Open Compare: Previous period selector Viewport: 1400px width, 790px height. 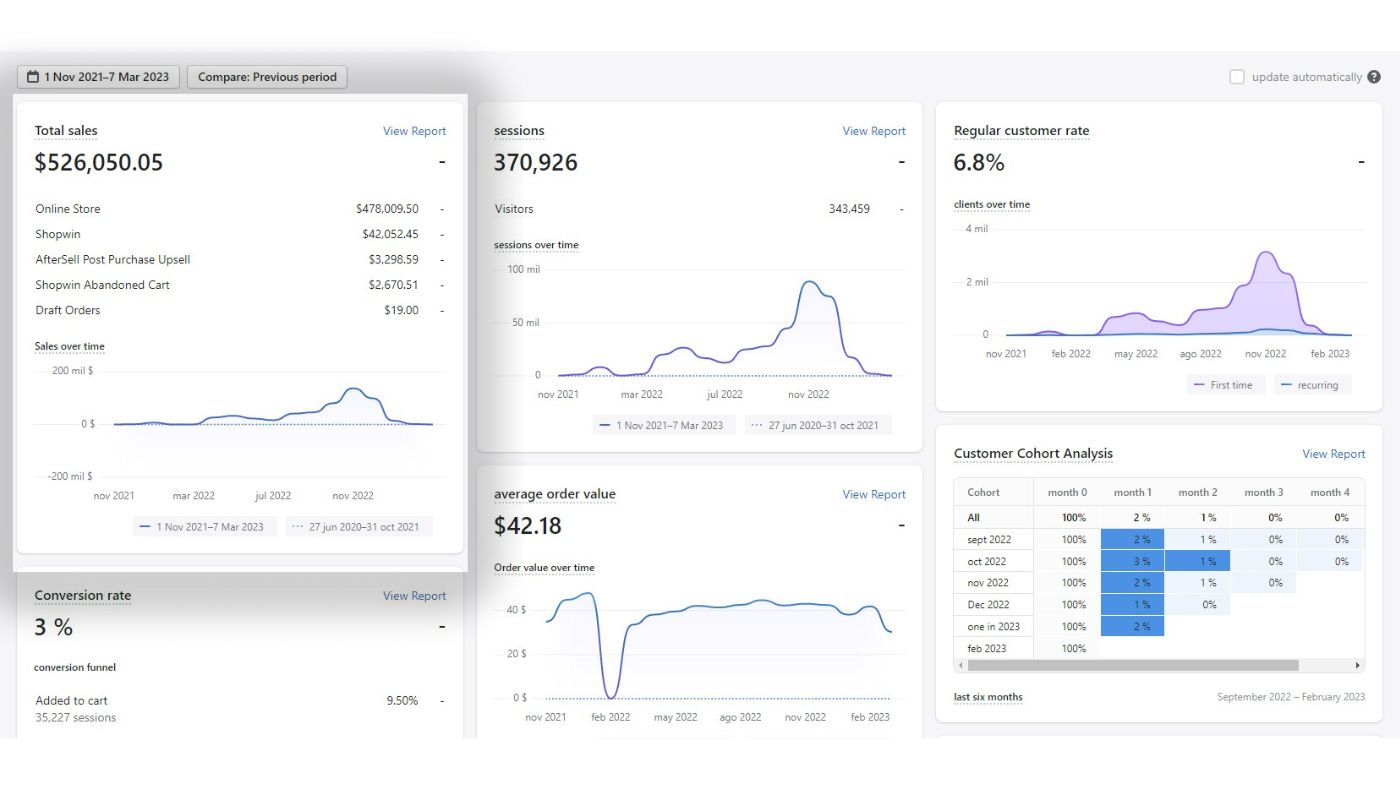[x=267, y=77]
